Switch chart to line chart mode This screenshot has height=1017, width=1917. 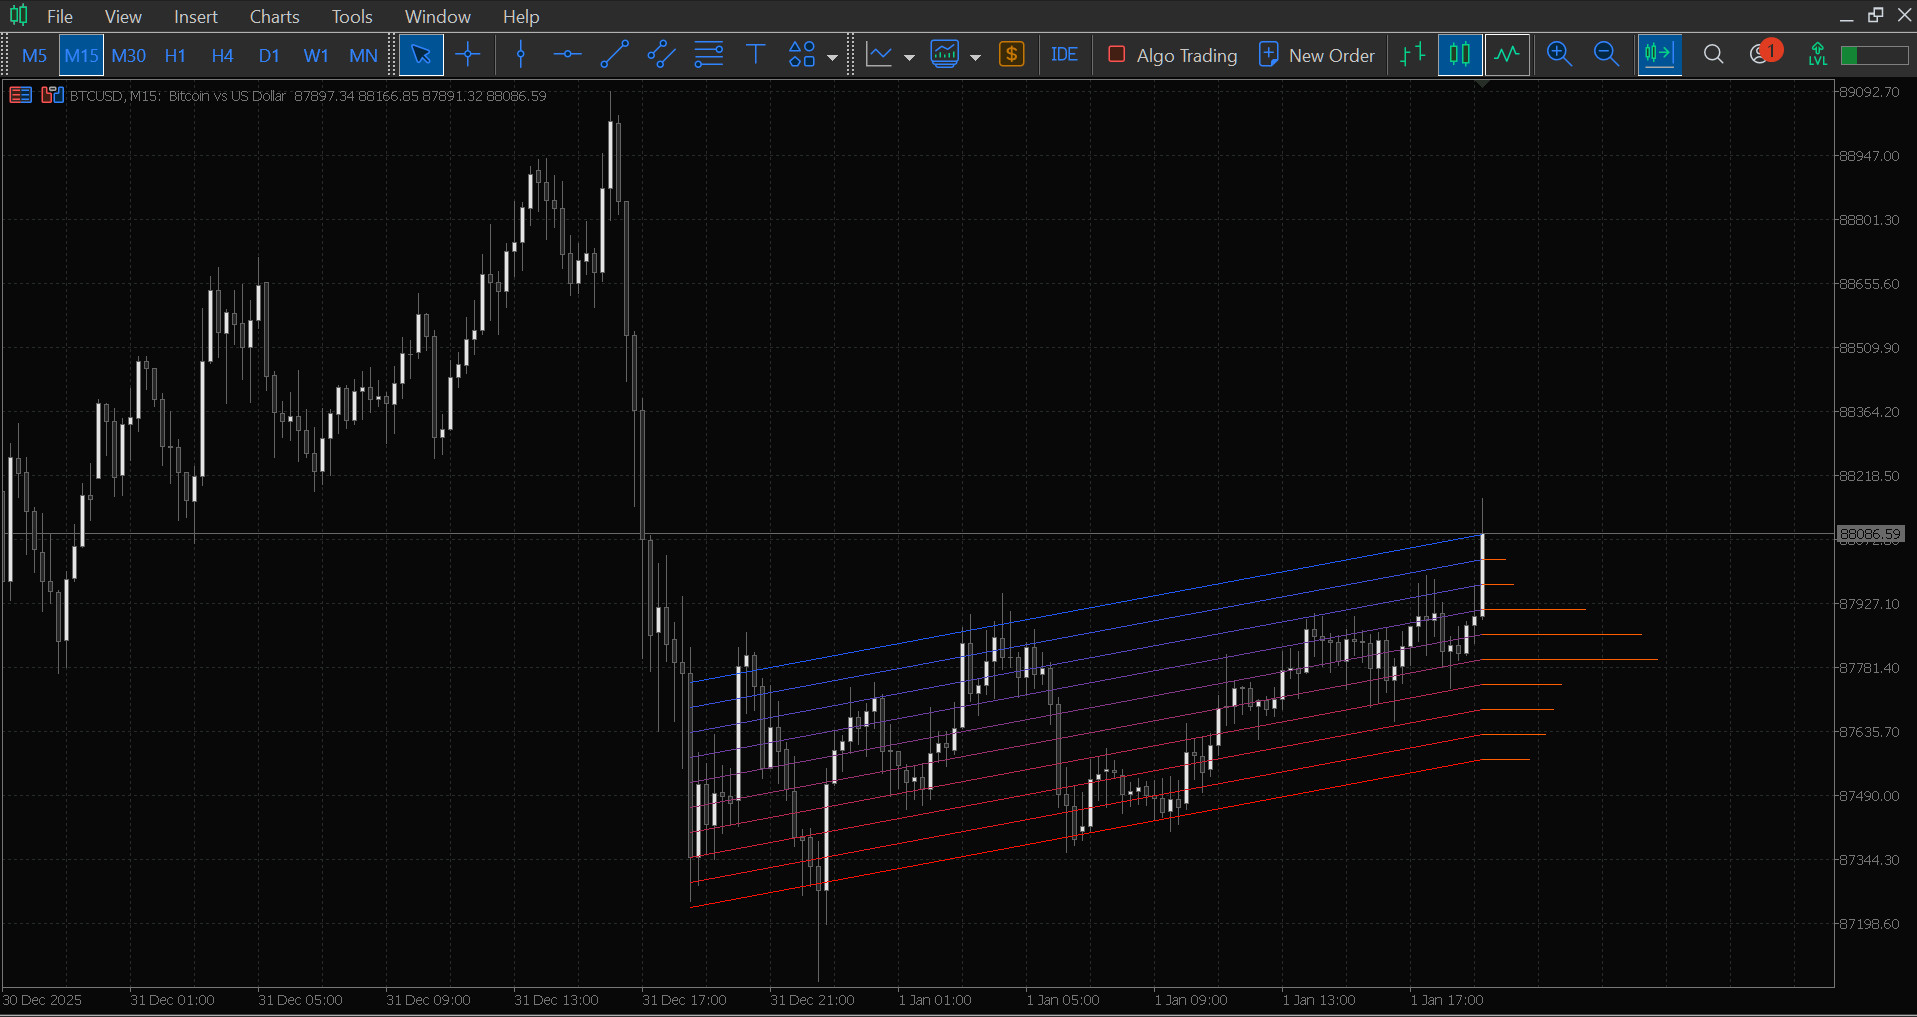point(1507,55)
